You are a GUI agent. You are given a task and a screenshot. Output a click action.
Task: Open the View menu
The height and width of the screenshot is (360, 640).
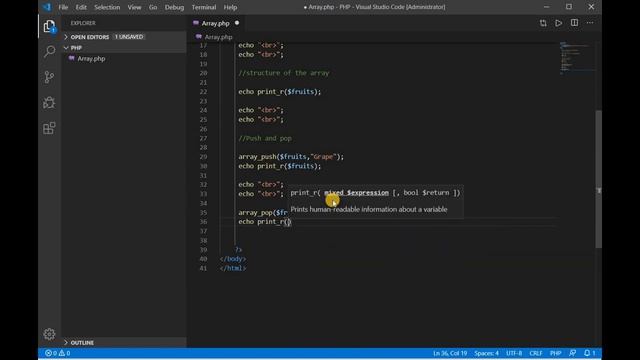point(134,7)
